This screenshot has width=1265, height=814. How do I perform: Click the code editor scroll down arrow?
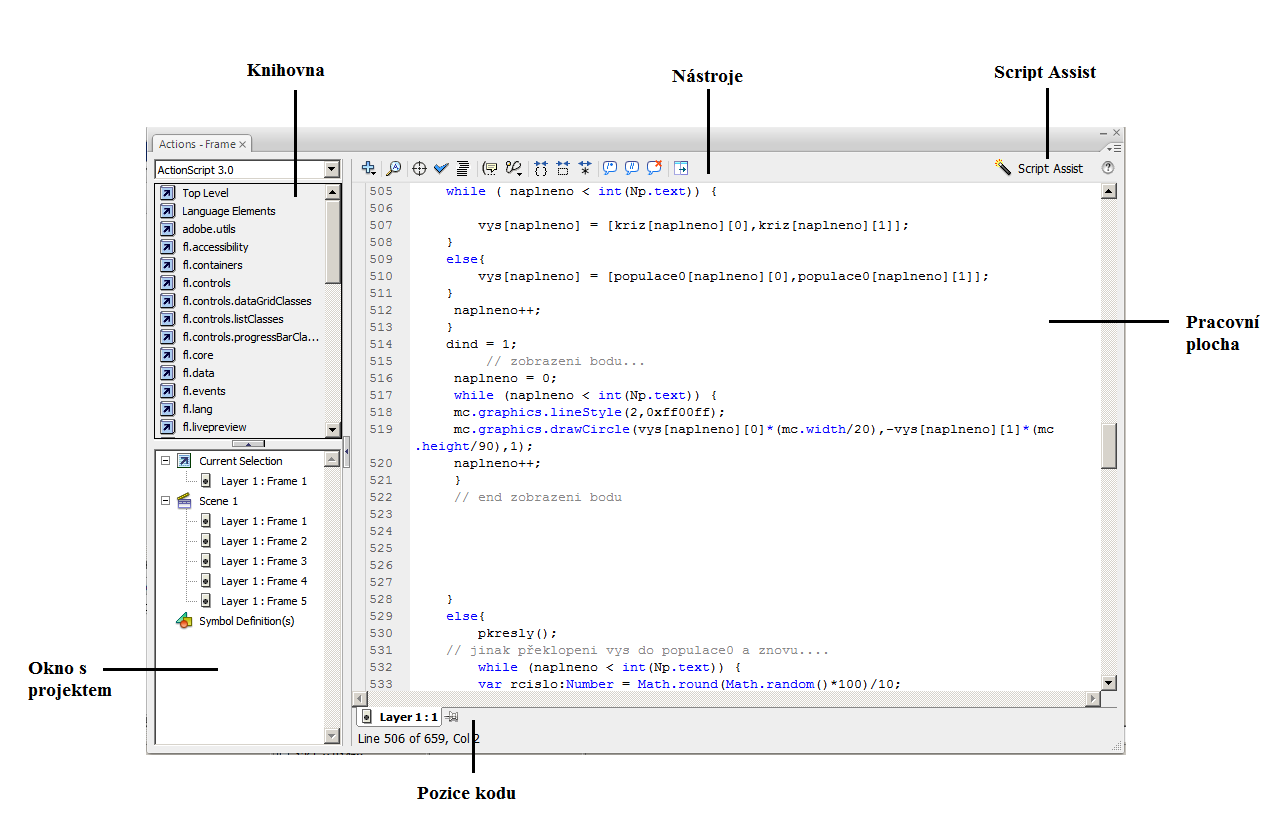[x=1108, y=682]
